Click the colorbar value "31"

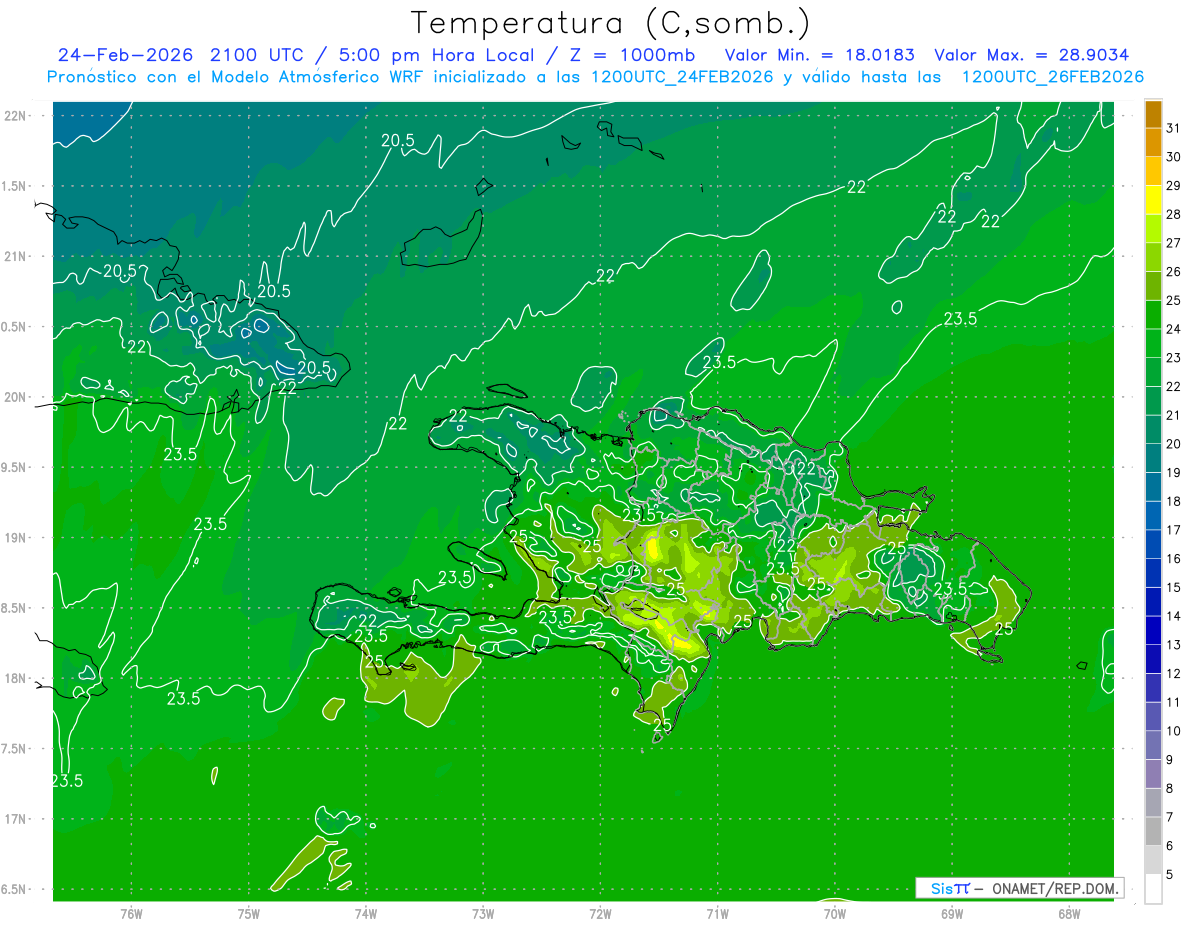[1173, 128]
